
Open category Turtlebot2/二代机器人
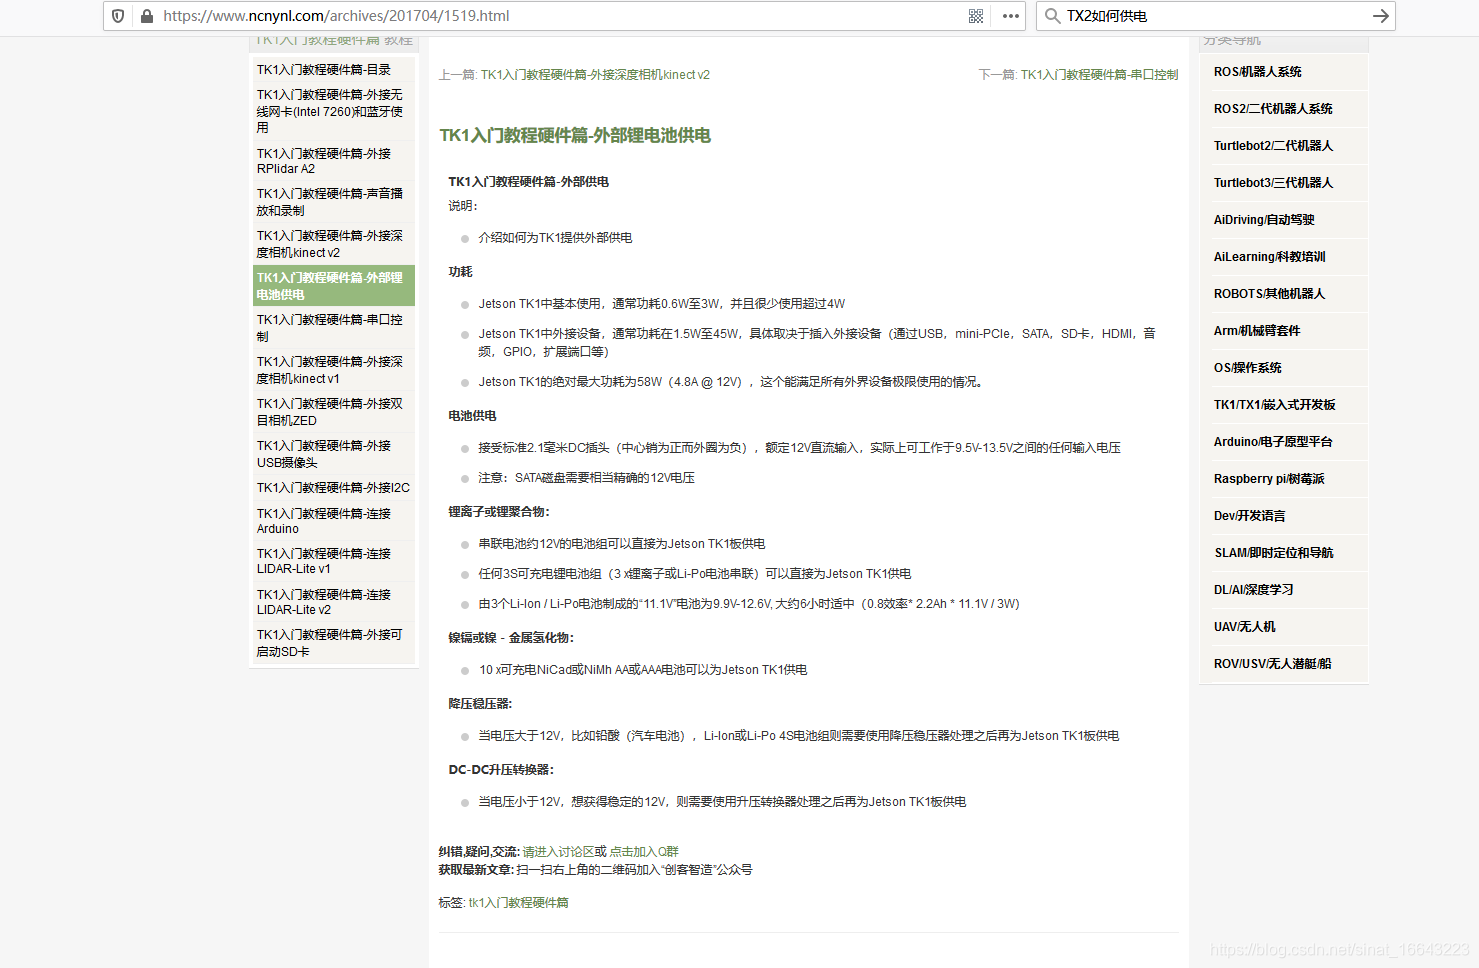tap(1273, 146)
